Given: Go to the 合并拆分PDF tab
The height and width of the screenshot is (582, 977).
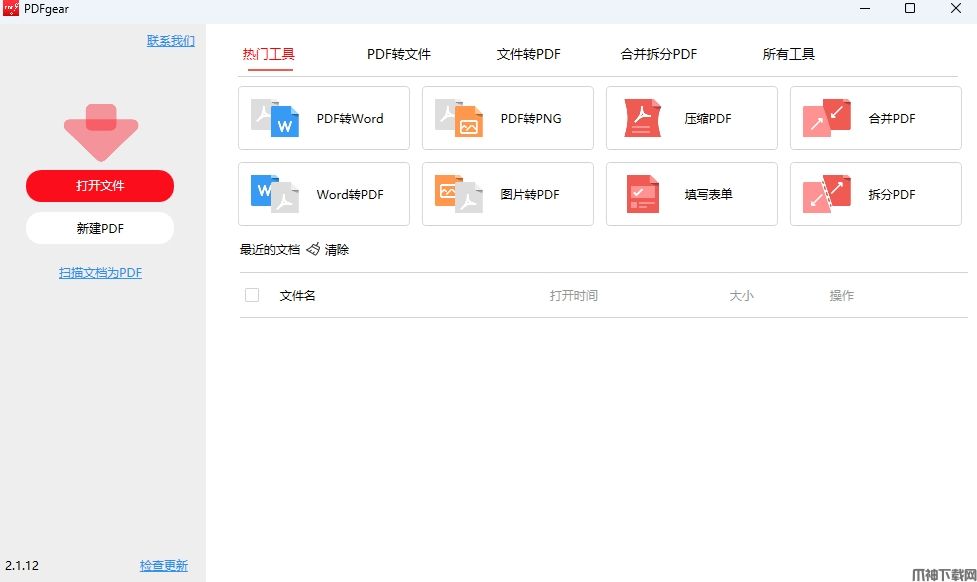Looking at the screenshot, I should [x=659, y=54].
